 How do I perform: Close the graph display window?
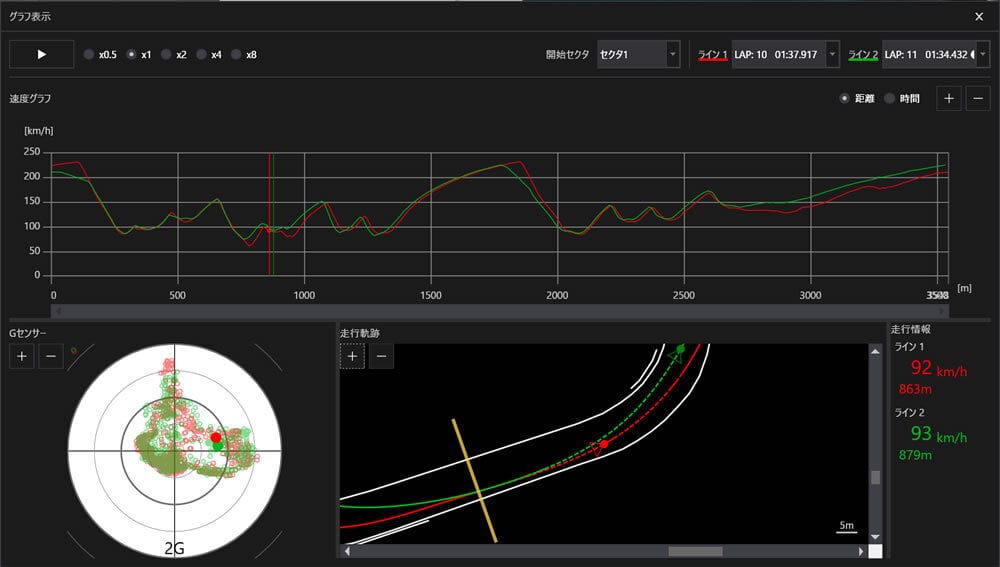978,16
